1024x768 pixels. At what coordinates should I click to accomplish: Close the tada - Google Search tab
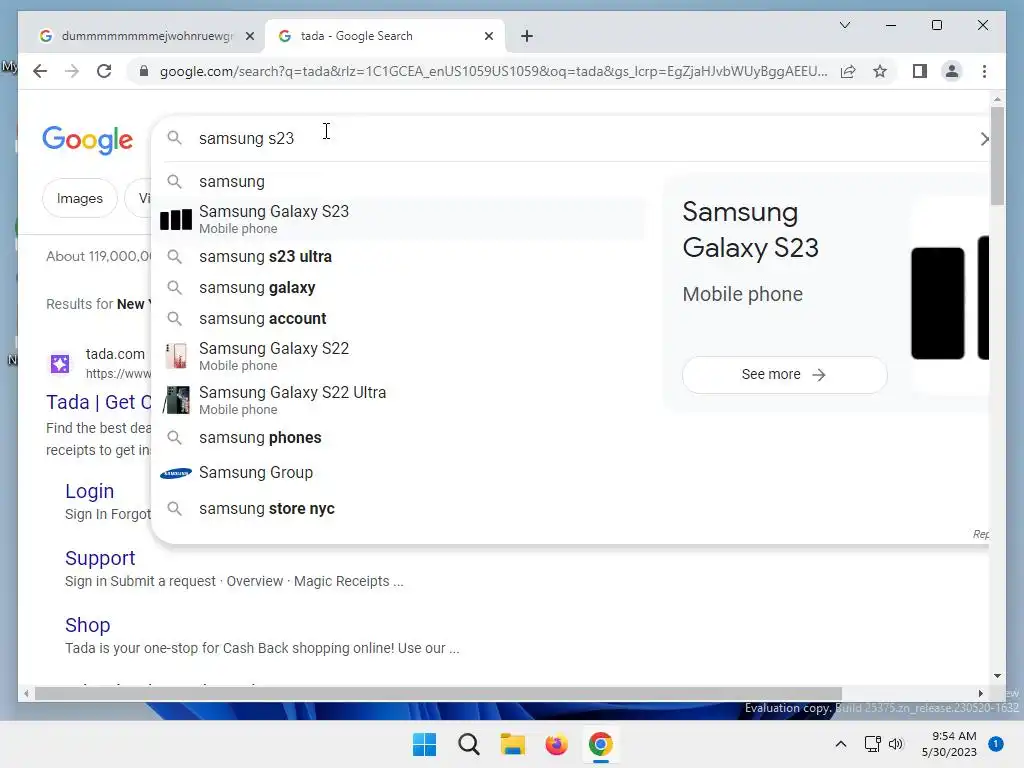click(488, 36)
